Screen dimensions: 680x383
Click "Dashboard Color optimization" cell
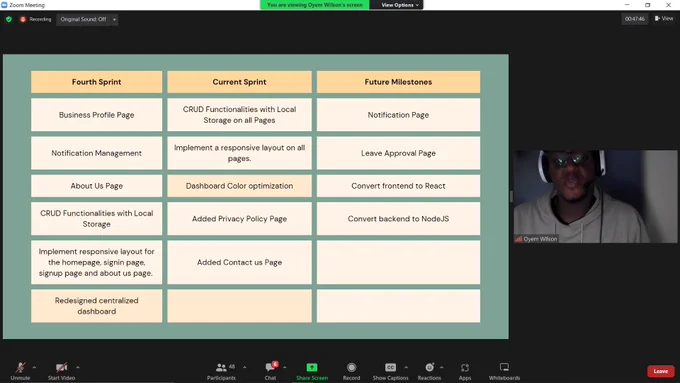239,186
